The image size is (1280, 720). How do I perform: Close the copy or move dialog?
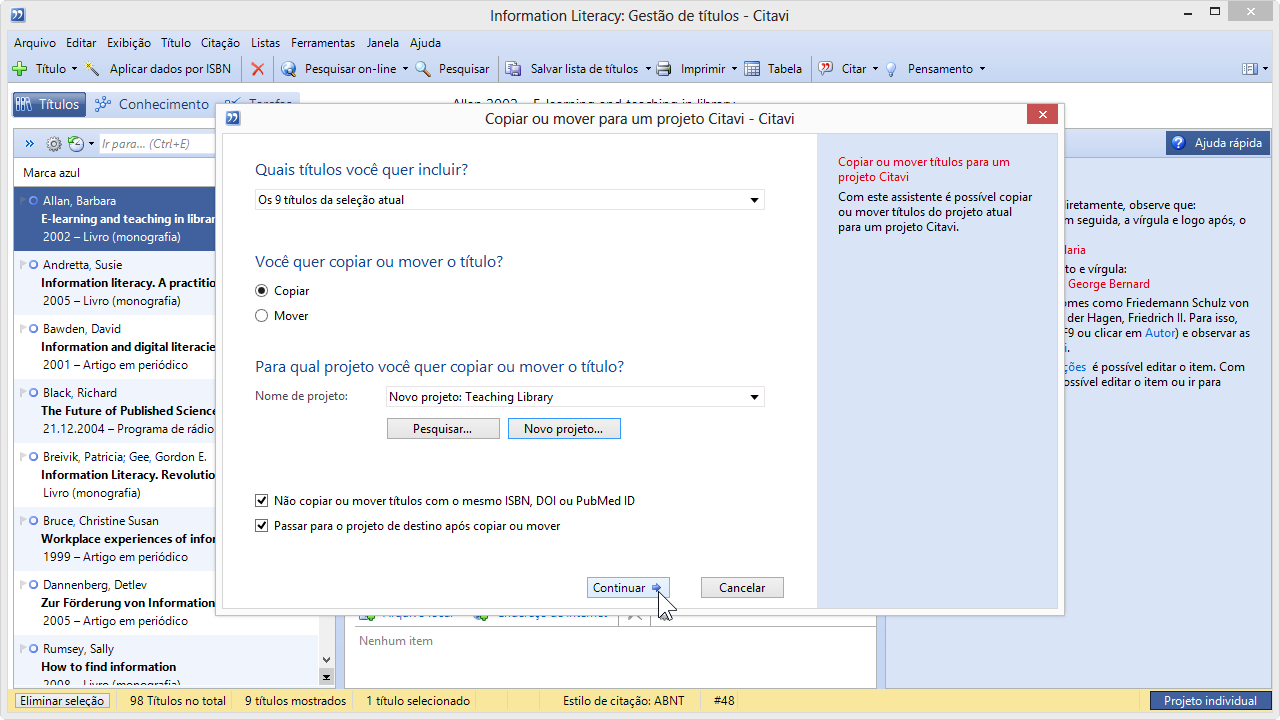[x=1042, y=114]
